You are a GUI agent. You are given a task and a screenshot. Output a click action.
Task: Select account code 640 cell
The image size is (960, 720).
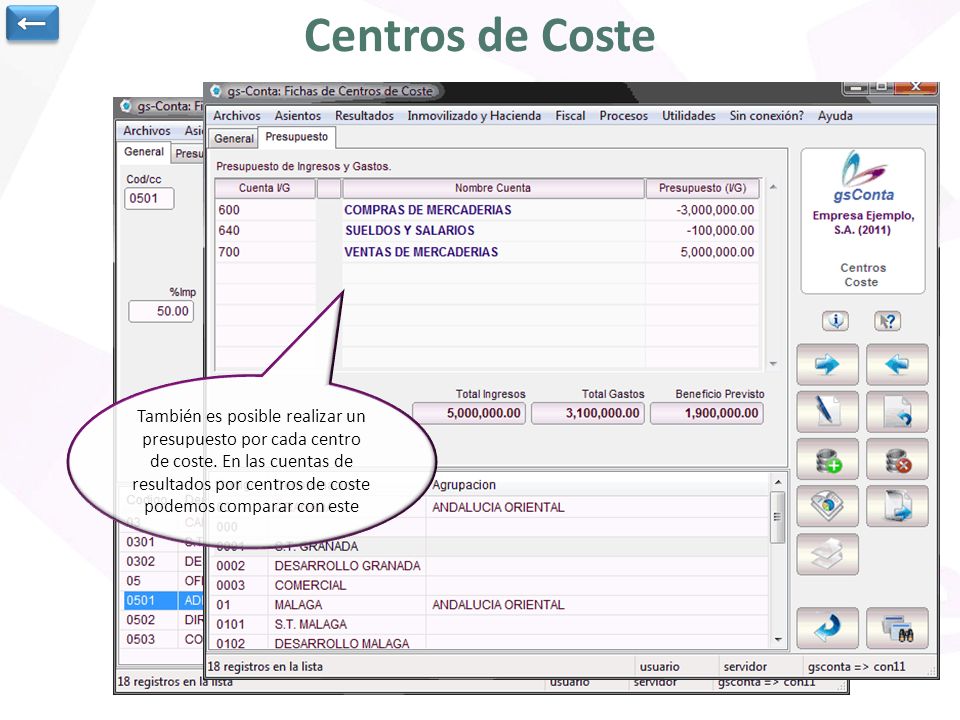[x=265, y=231]
